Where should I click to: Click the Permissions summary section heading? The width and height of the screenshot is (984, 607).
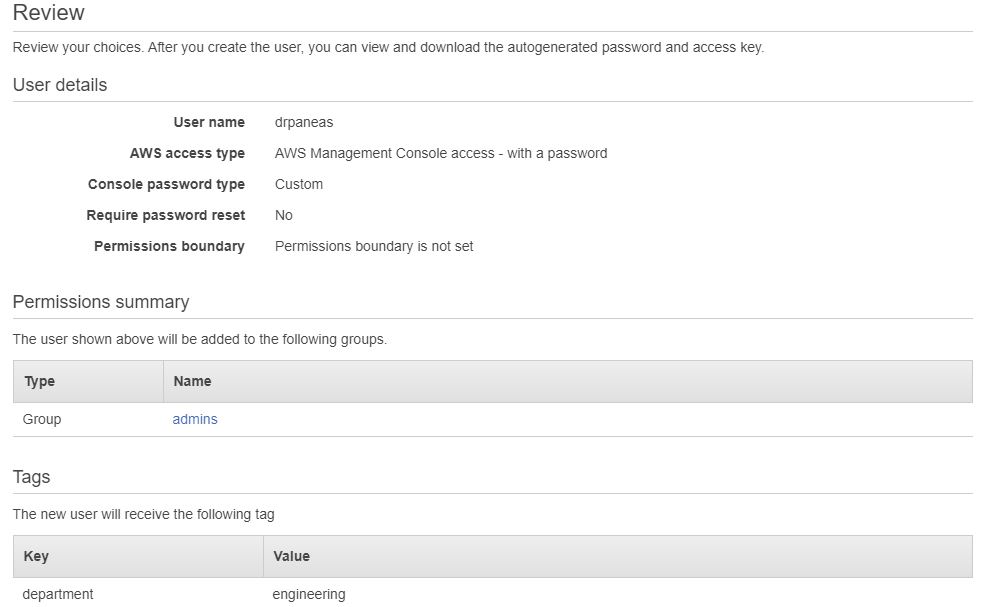pos(101,302)
